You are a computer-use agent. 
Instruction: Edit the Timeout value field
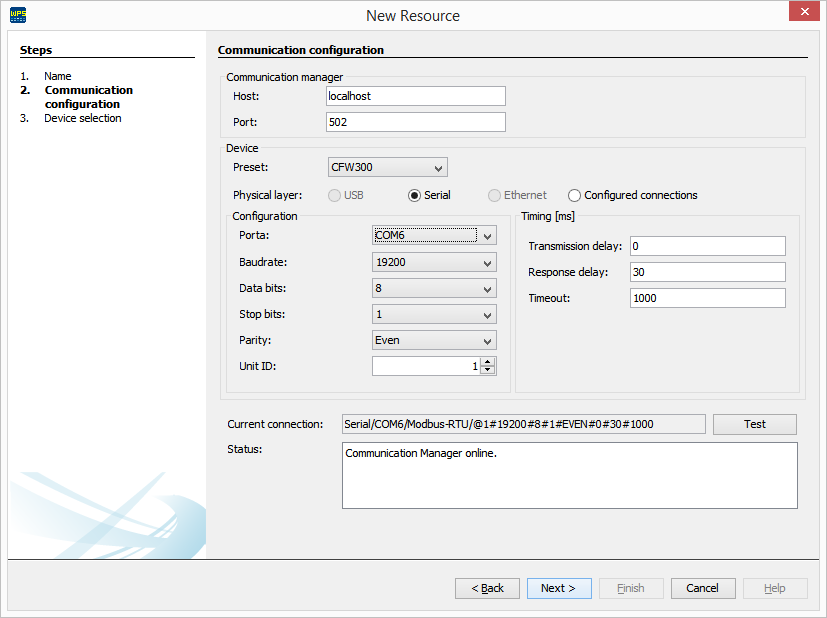[x=707, y=297]
